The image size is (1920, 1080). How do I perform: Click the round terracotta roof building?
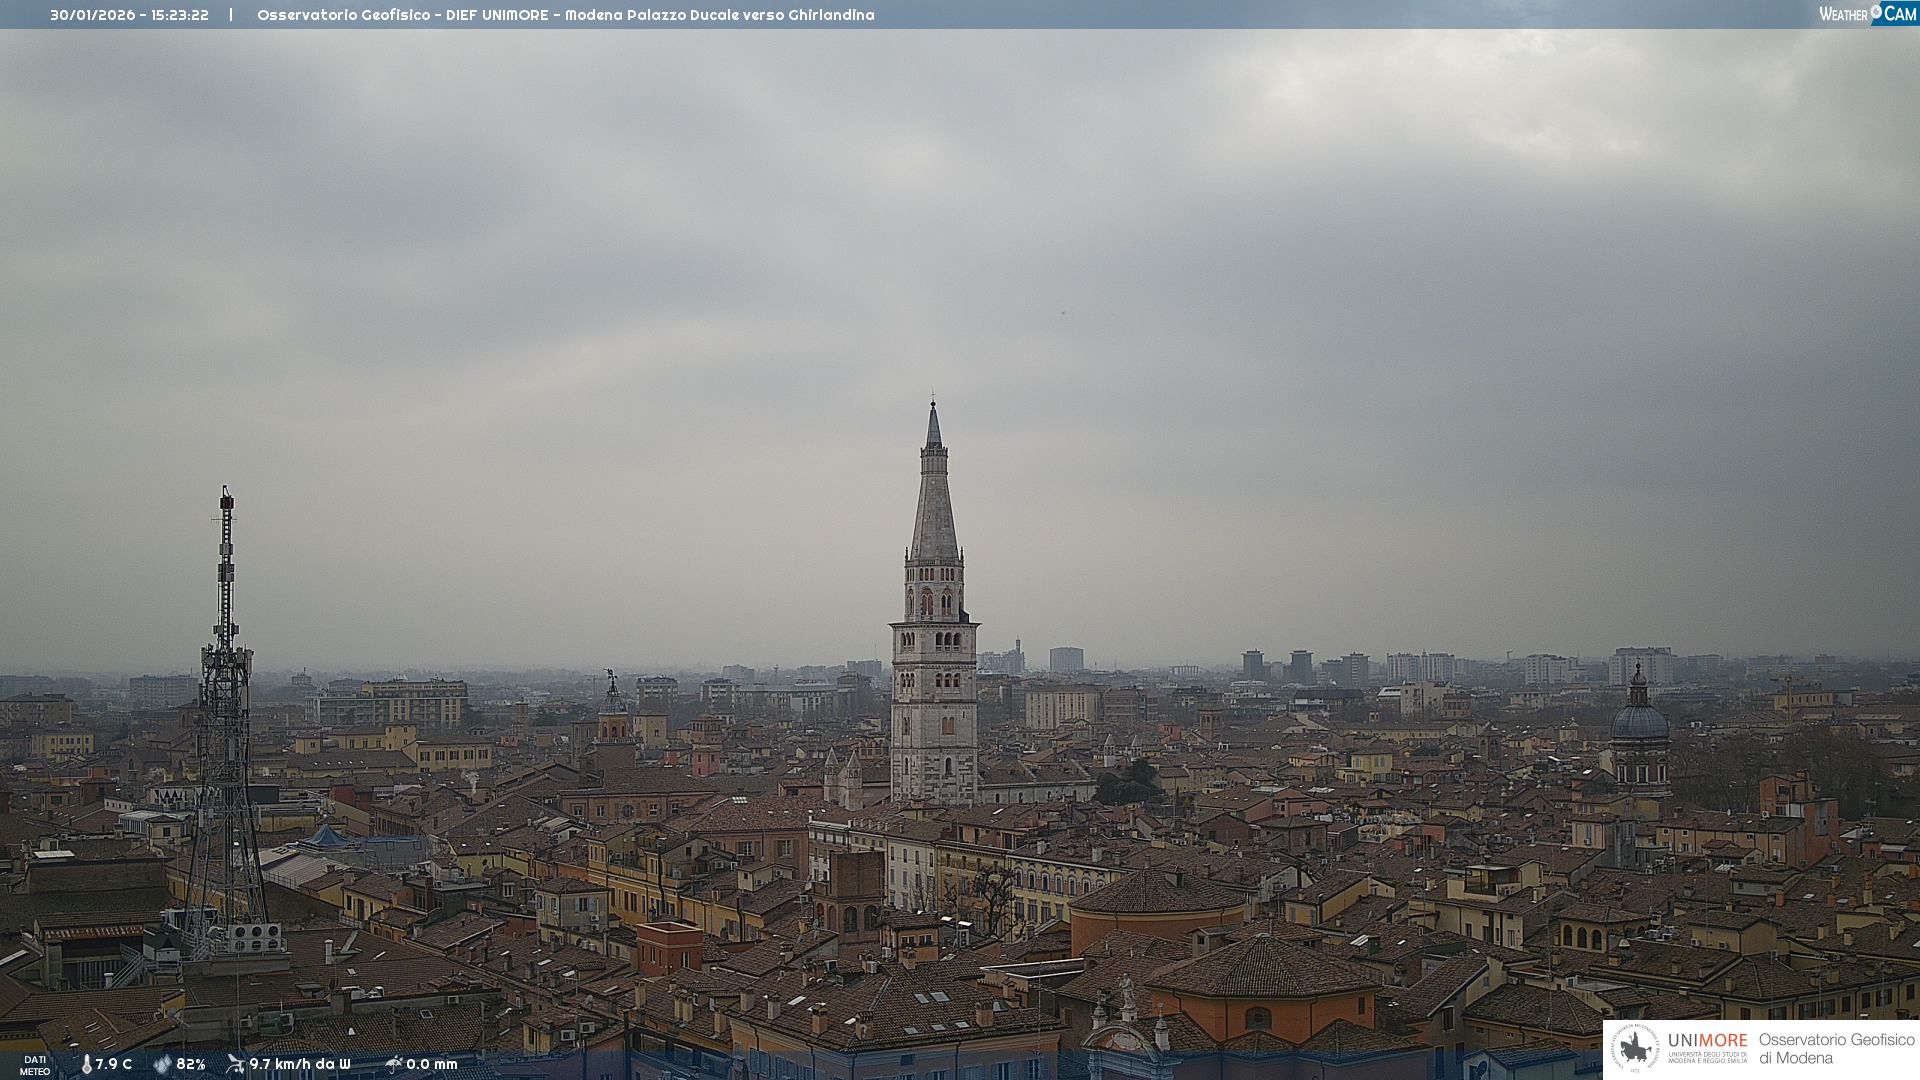(x=1157, y=893)
